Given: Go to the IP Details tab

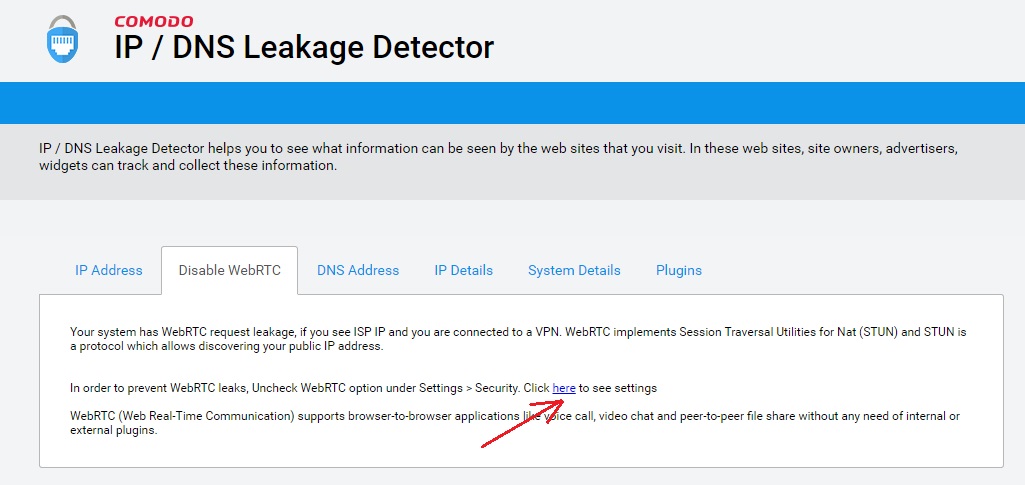Looking at the screenshot, I should (463, 270).
